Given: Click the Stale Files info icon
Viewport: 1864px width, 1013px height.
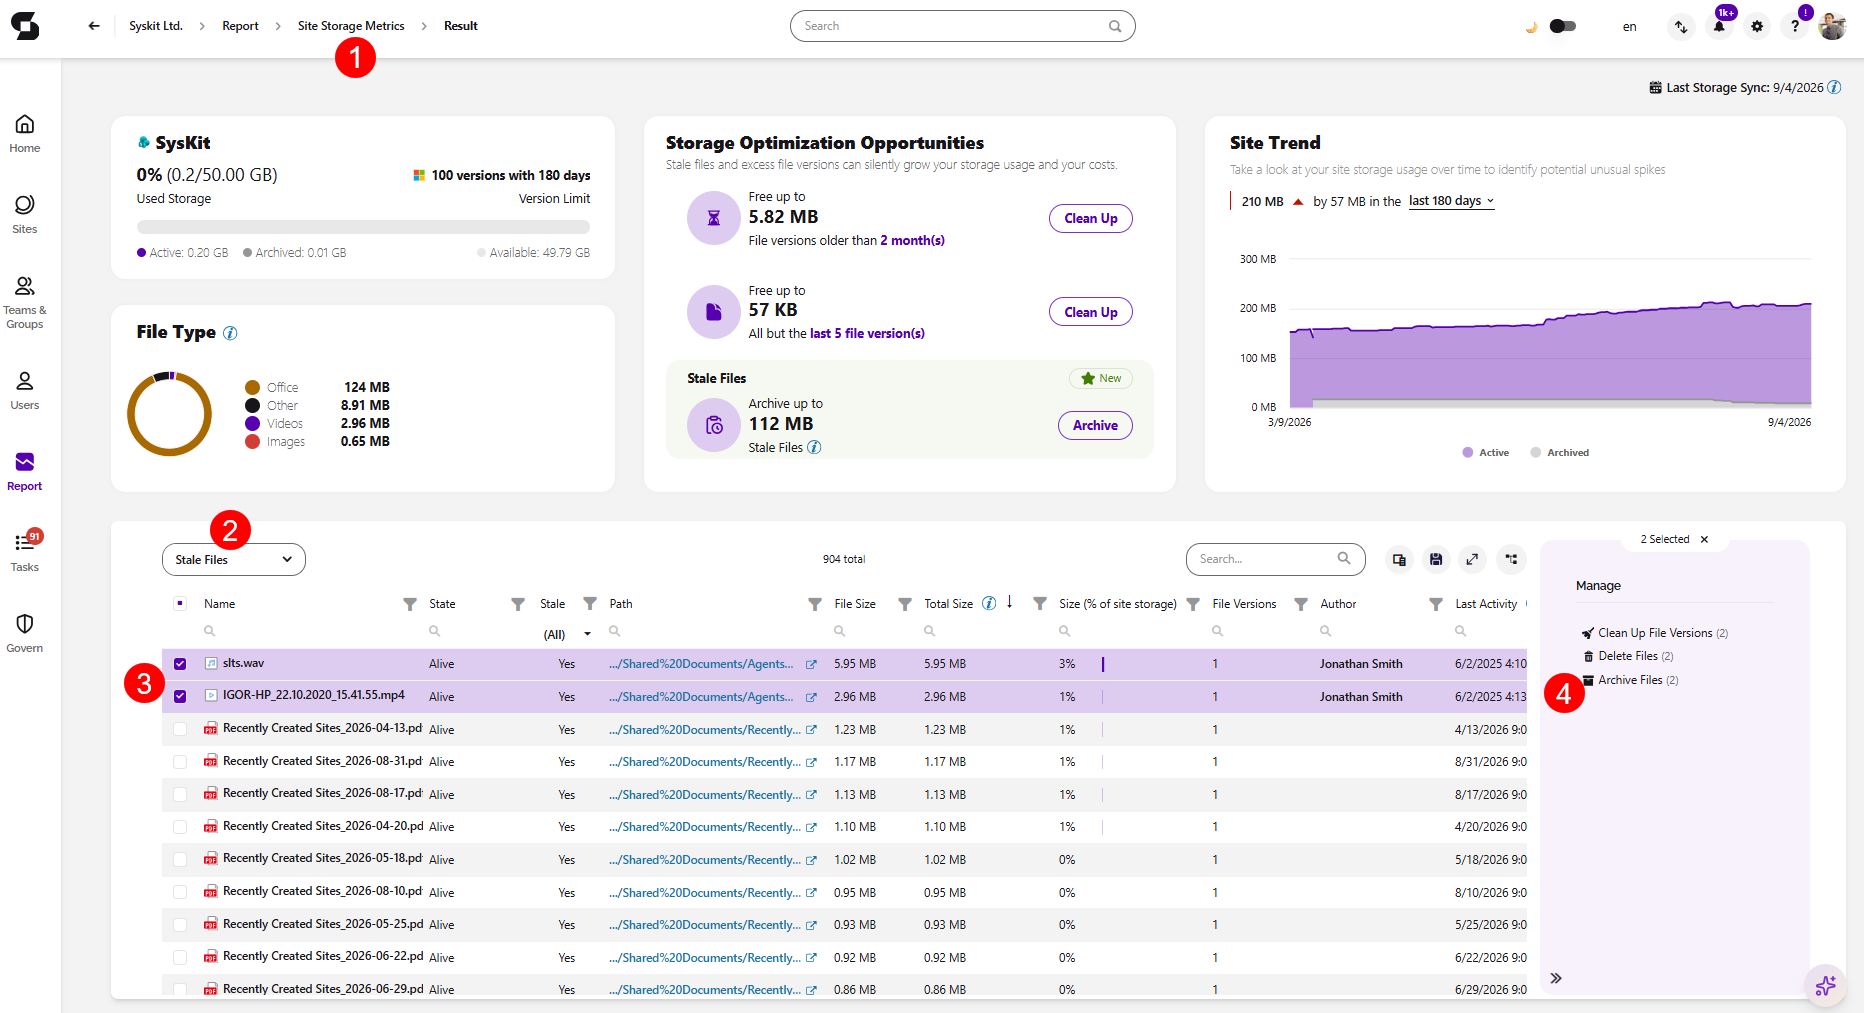Looking at the screenshot, I should coord(814,447).
